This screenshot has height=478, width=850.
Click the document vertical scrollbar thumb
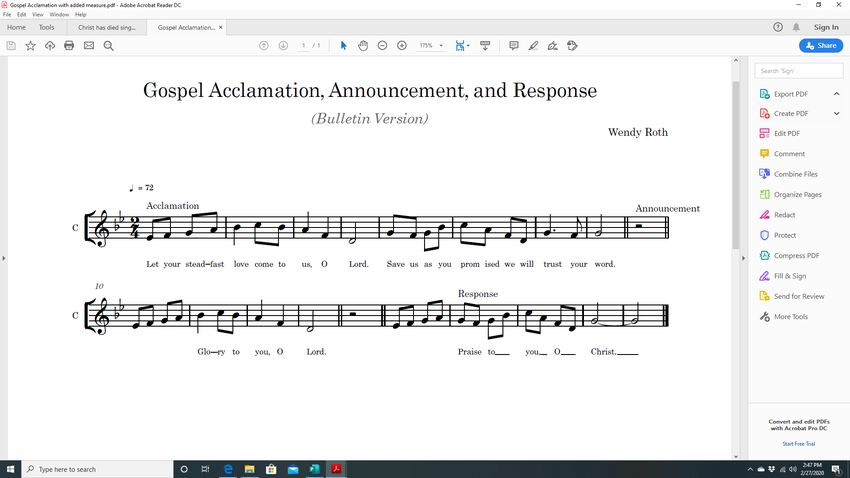pyautogui.click(x=736, y=165)
